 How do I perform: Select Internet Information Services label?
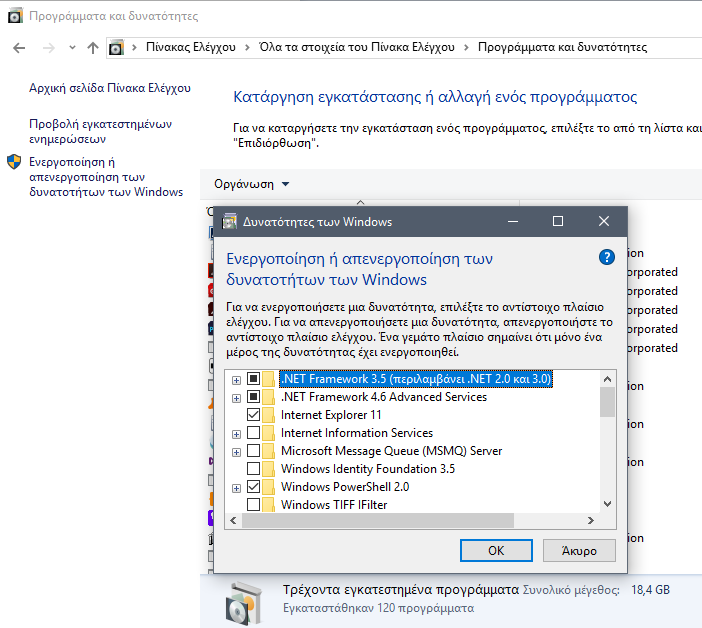pyautogui.click(x=357, y=432)
